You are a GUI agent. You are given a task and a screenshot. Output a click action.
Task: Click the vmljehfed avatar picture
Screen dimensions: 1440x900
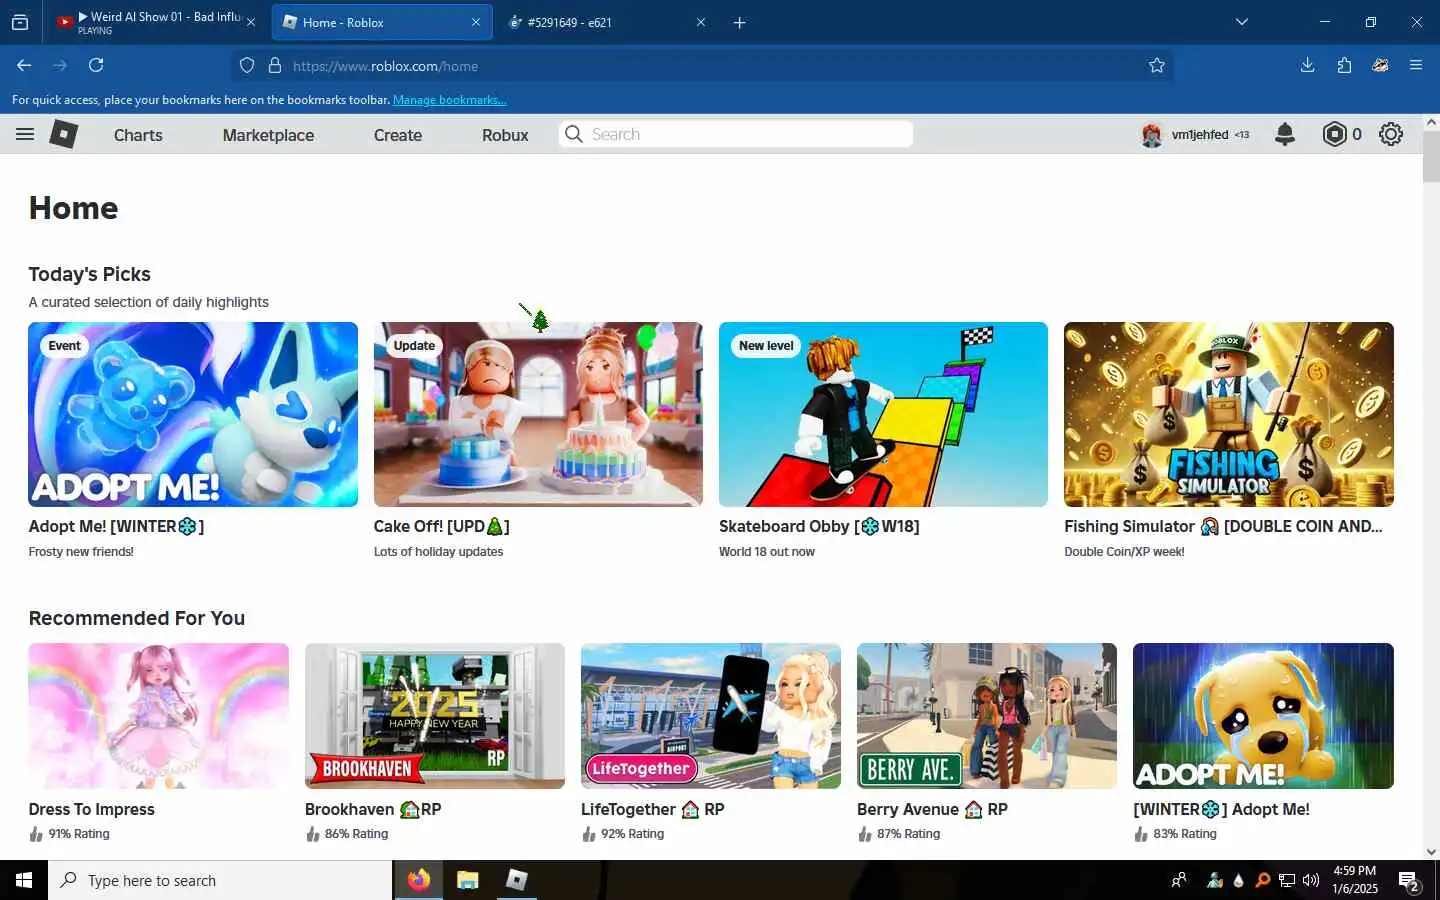[1152, 135]
